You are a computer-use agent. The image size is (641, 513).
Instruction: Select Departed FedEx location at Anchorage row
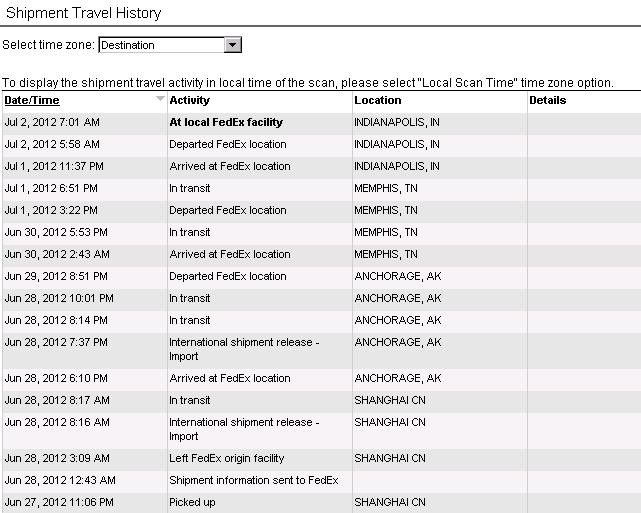coord(321,276)
